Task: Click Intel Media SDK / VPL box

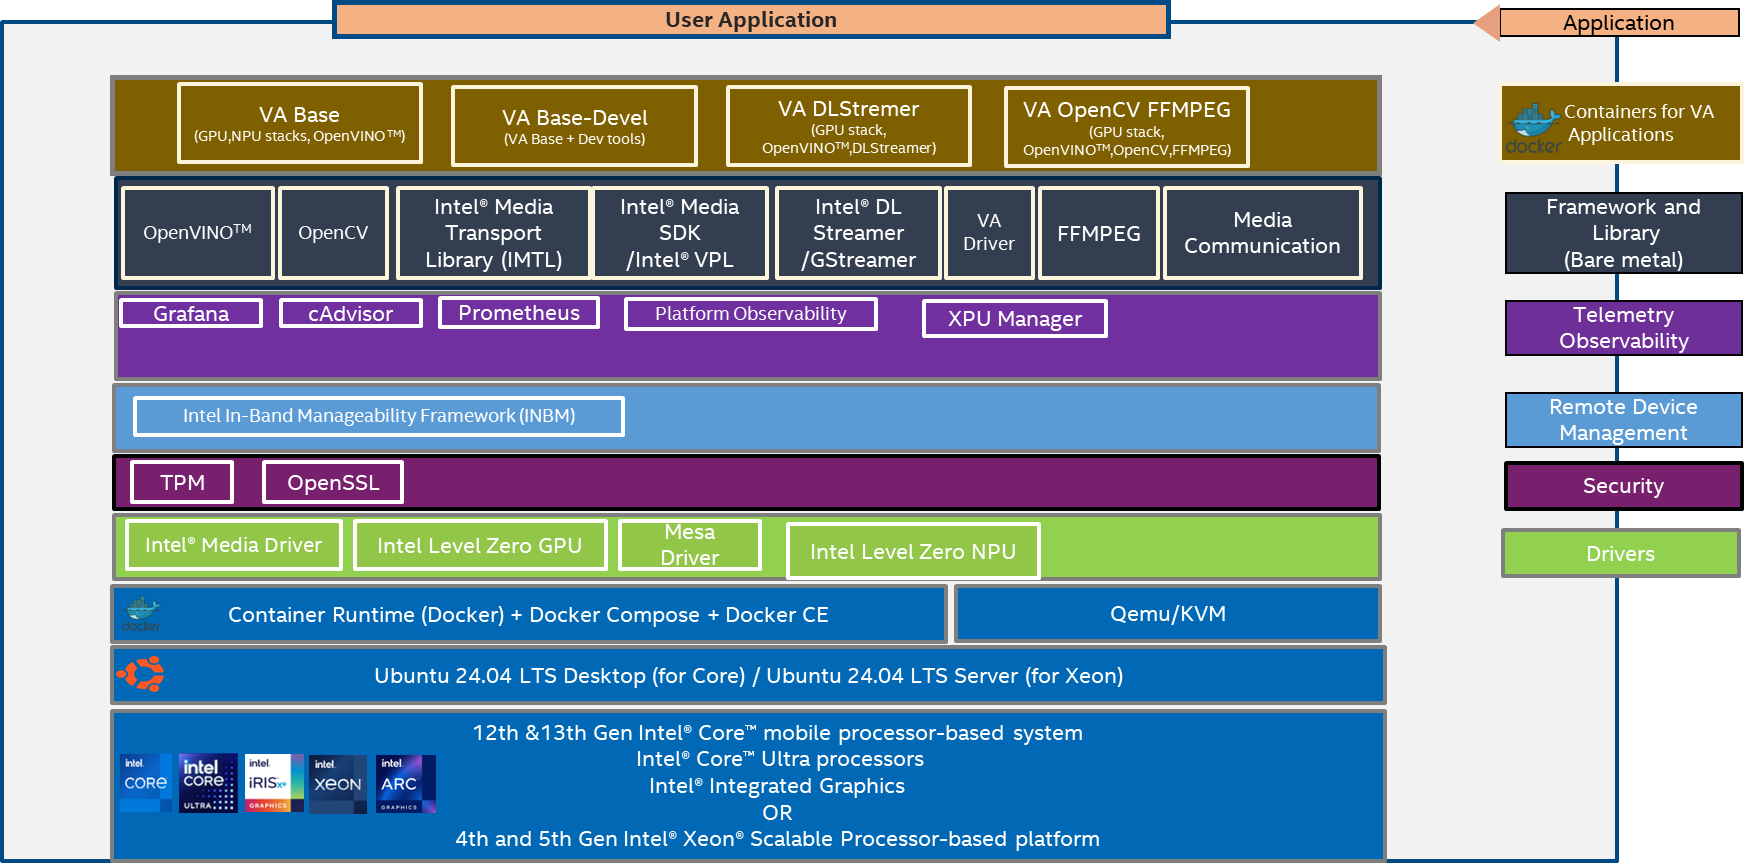Action: [680, 233]
